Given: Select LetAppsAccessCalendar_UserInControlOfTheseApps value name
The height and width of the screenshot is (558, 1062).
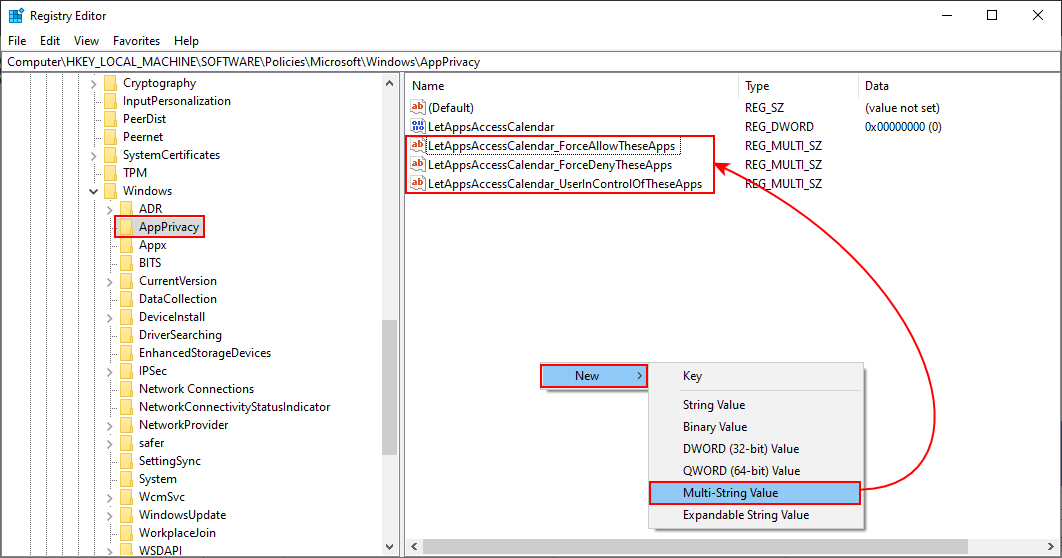Looking at the screenshot, I should [565, 184].
